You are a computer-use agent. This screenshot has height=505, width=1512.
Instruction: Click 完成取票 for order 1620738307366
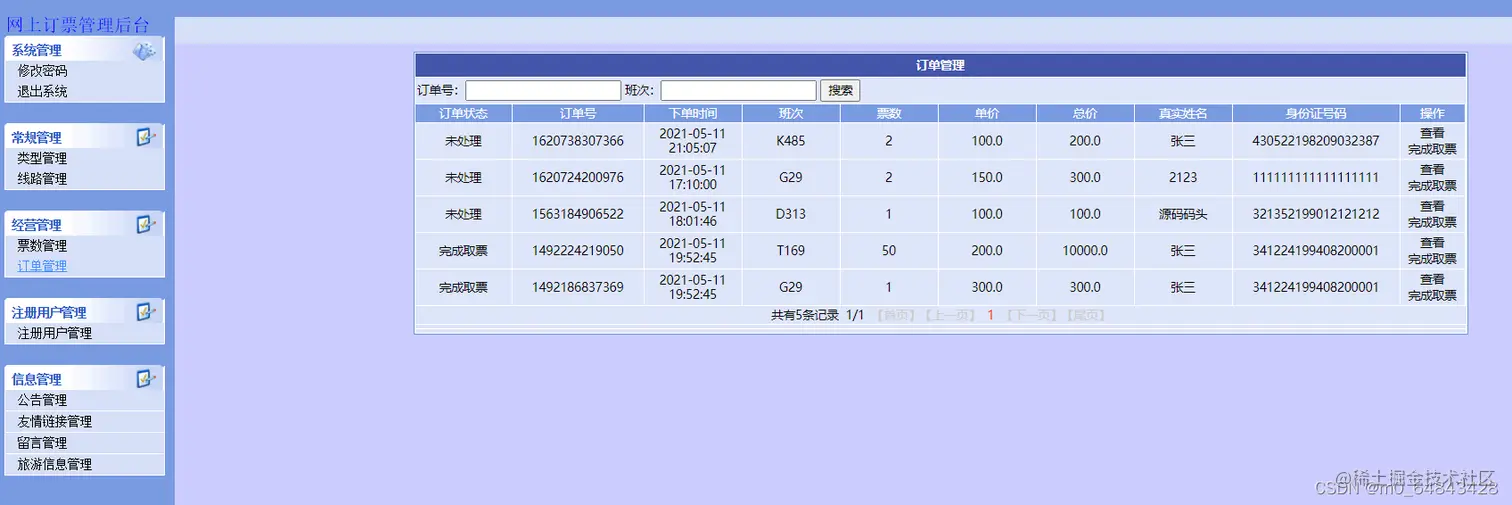[1432, 149]
